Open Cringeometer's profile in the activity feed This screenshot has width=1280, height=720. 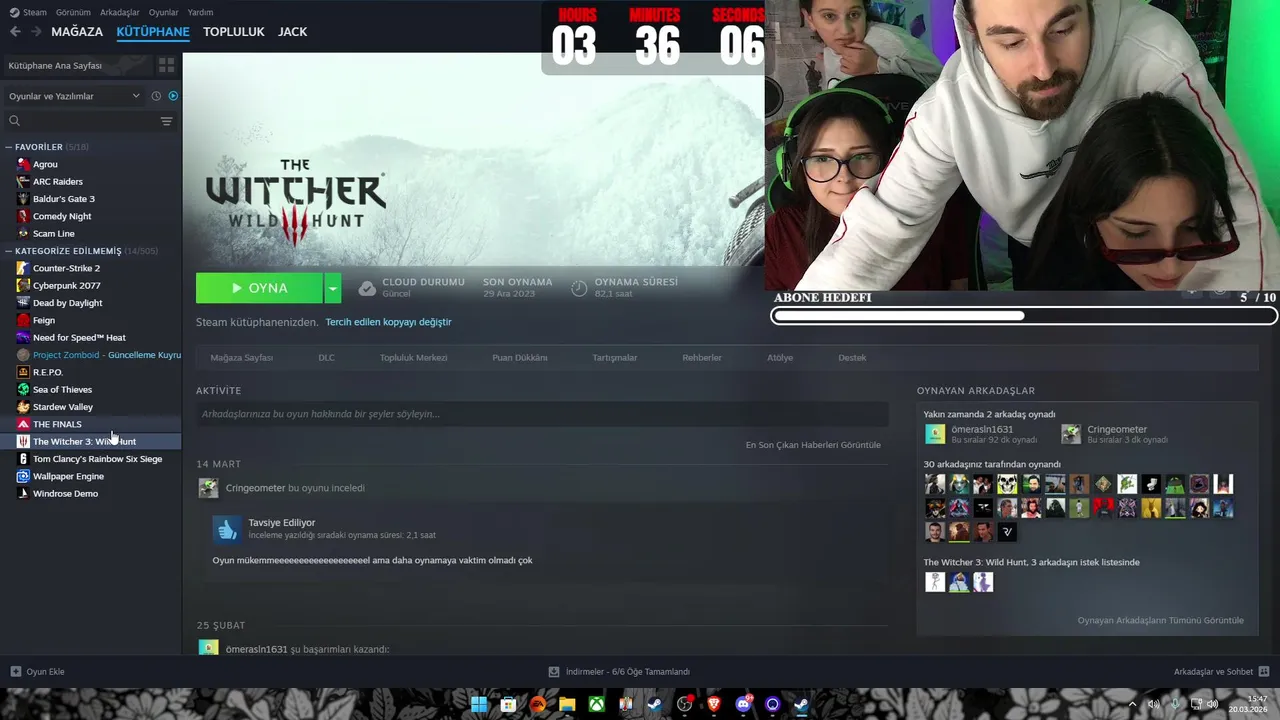click(x=255, y=488)
